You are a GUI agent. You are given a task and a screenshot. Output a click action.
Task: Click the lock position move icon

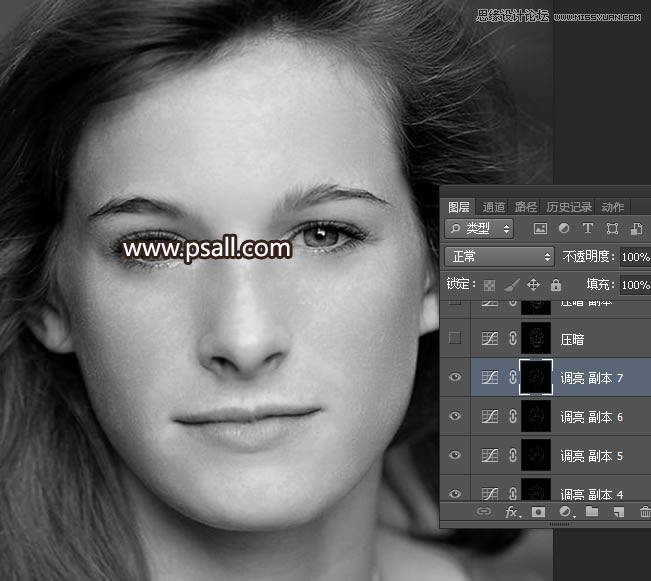(x=533, y=285)
